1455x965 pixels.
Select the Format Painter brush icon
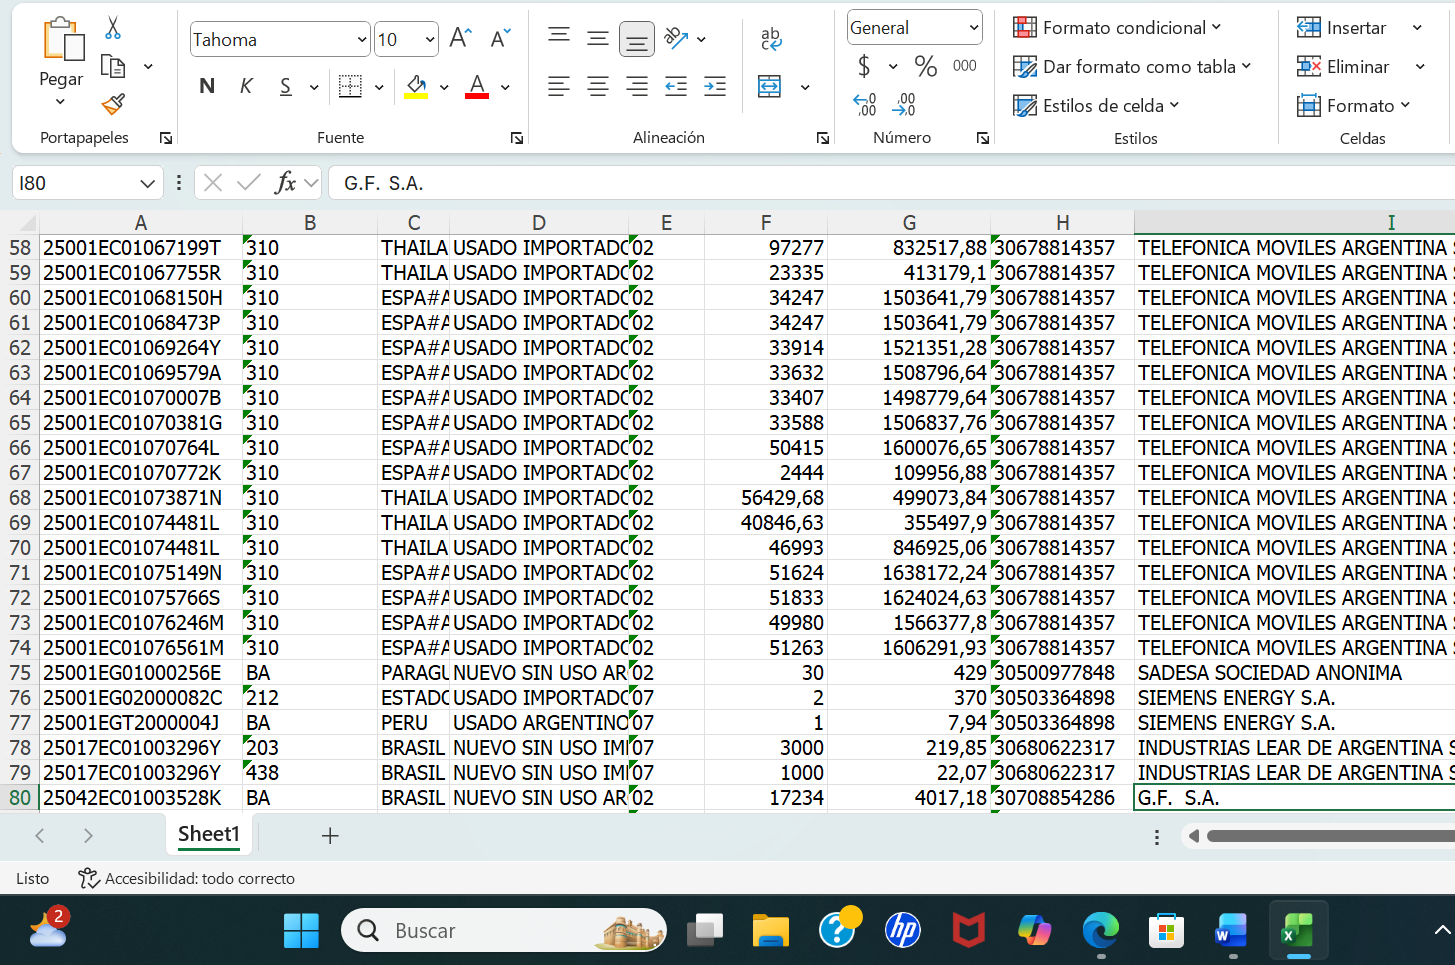(x=113, y=104)
